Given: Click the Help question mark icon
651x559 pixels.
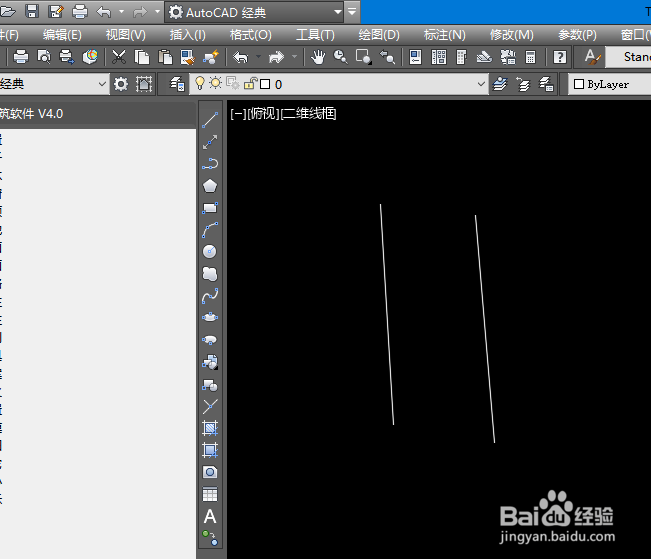Looking at the screenshot, I should point(560,57).
